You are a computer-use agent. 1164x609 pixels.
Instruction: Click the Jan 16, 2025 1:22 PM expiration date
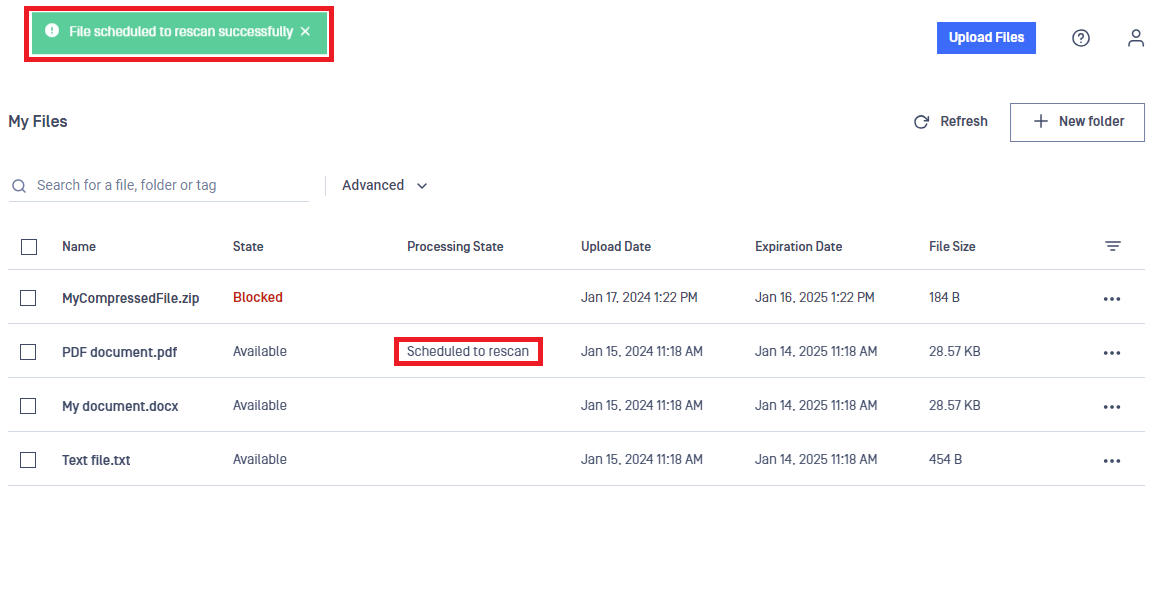point(814,298)
